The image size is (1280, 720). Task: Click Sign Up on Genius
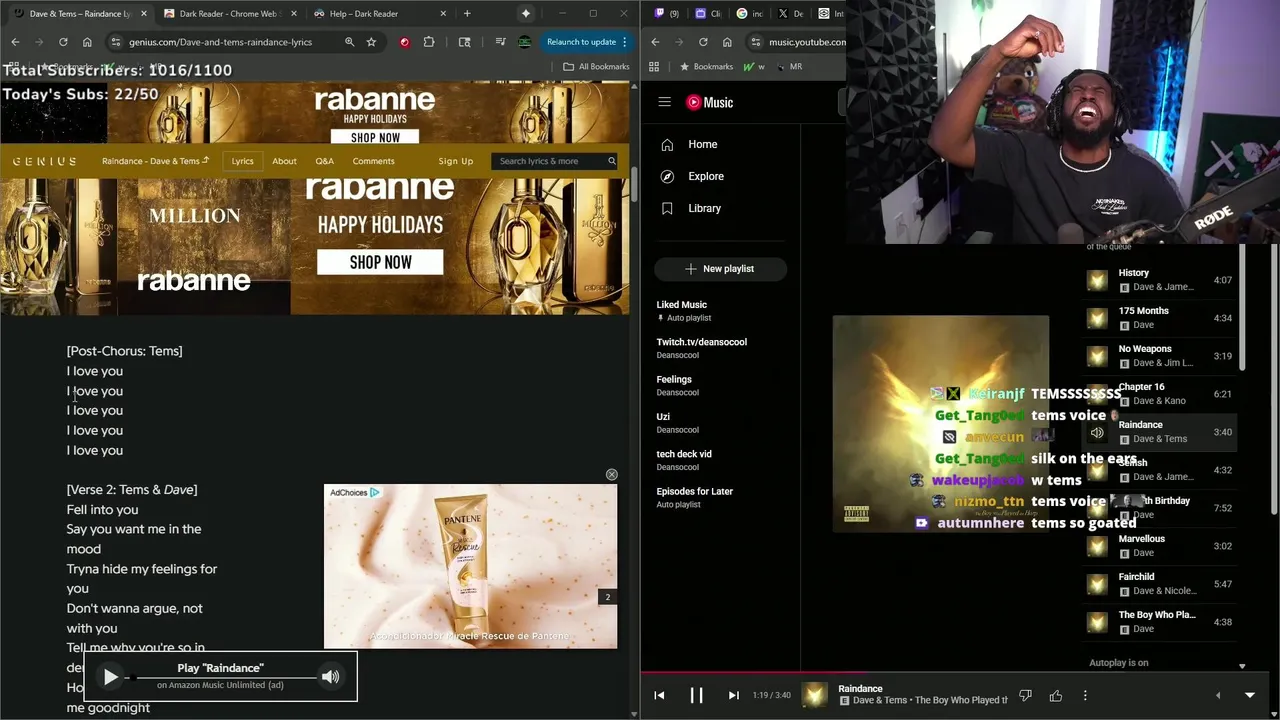point(455,161)
